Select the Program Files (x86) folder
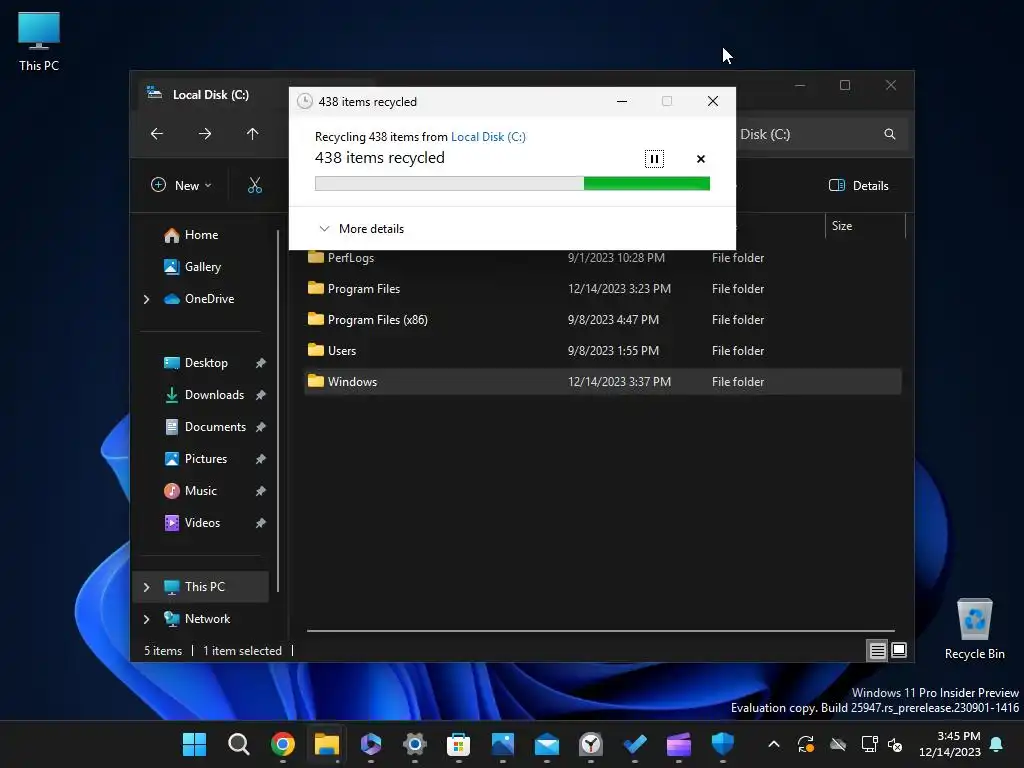This screenshot has height=768, width=1024. [x=602, y=319]
